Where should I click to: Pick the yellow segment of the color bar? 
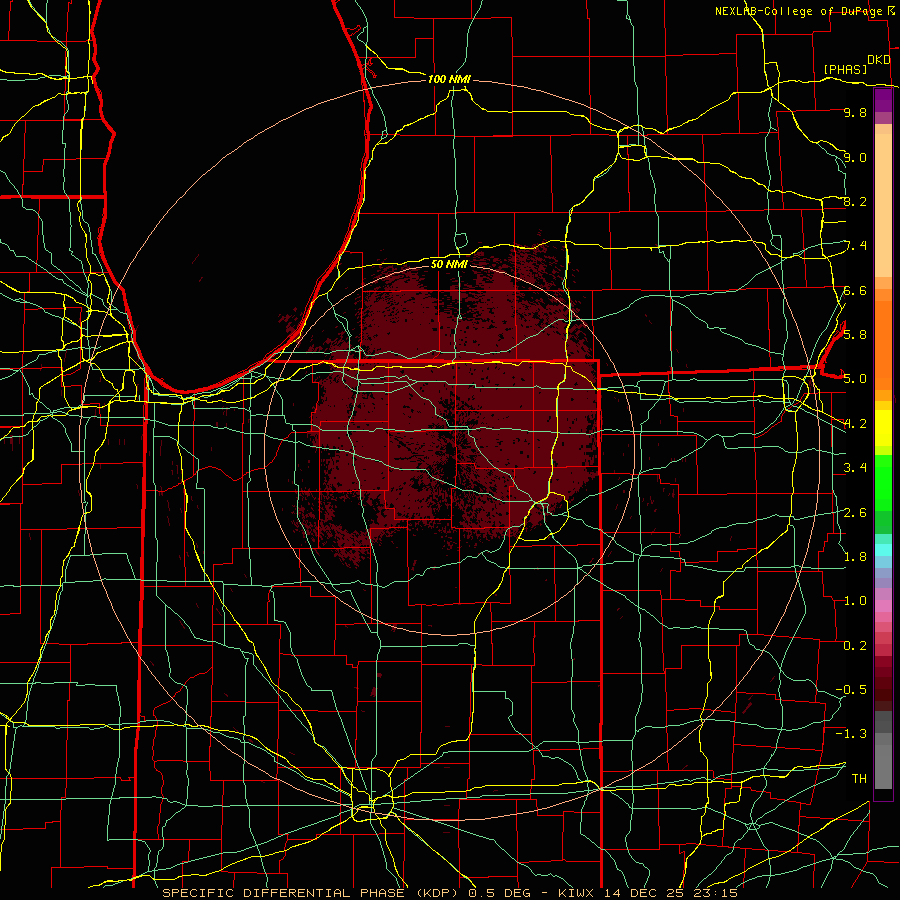(x=883, y=428)
